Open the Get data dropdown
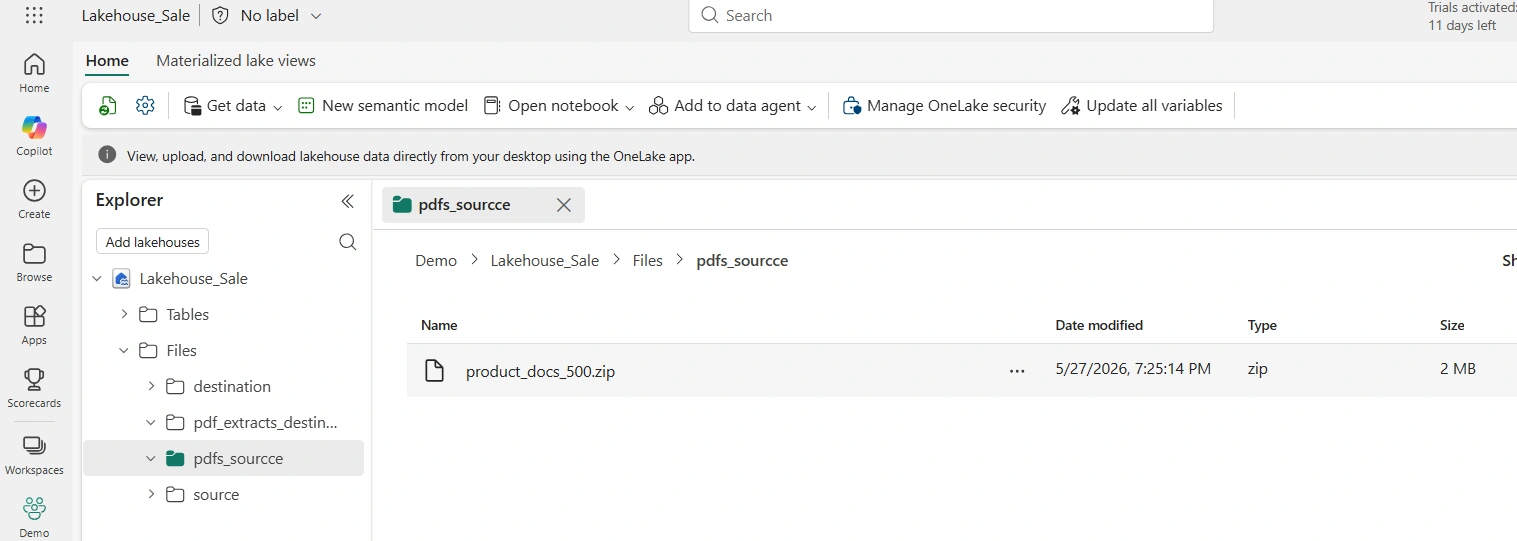This screenshot has height=541, width=1517. coord(233,106)
